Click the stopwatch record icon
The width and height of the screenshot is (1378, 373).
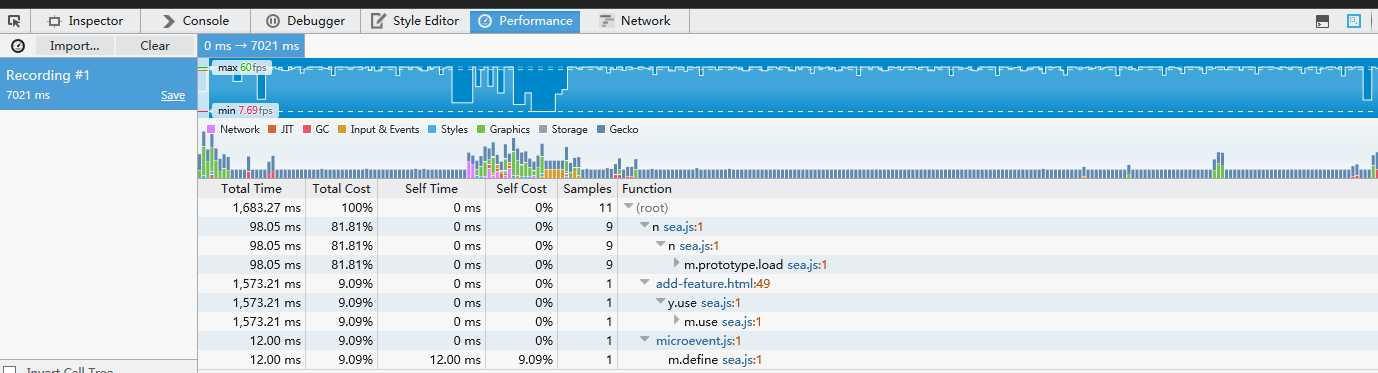click(17, 46)
